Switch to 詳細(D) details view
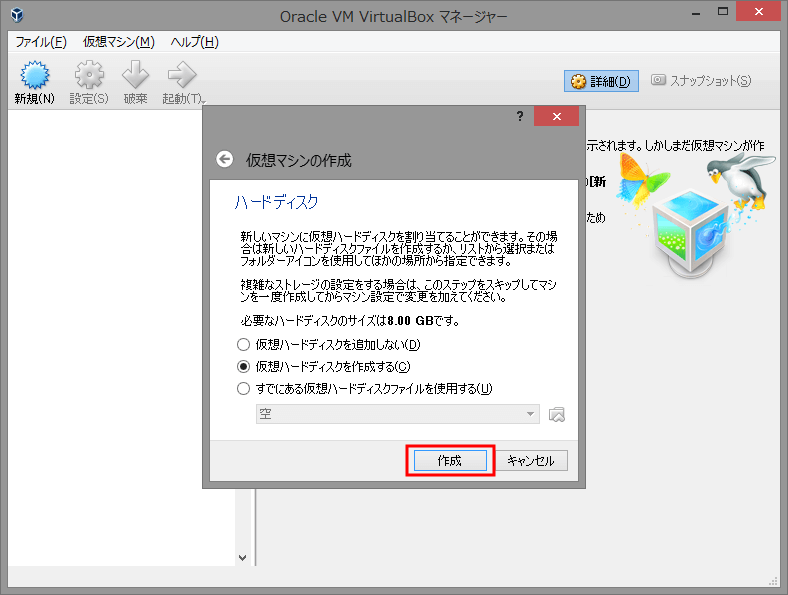 click(601, 81)
